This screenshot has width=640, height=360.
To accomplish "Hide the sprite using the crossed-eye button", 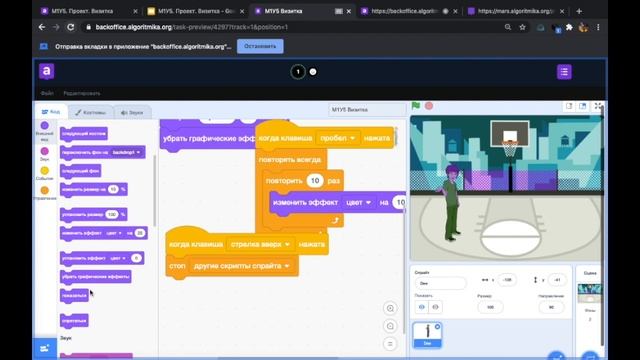I will pyautogui.click(x=435, y=307).
